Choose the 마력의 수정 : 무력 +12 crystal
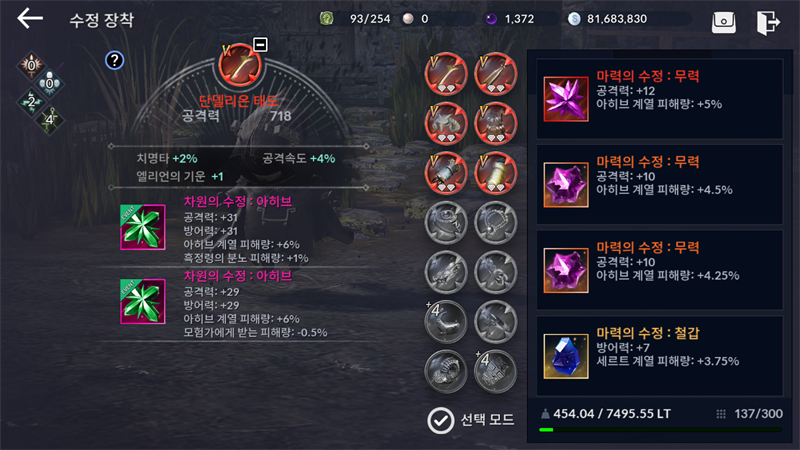The width and height of the screenshot is (800, 450). point(660,99)
